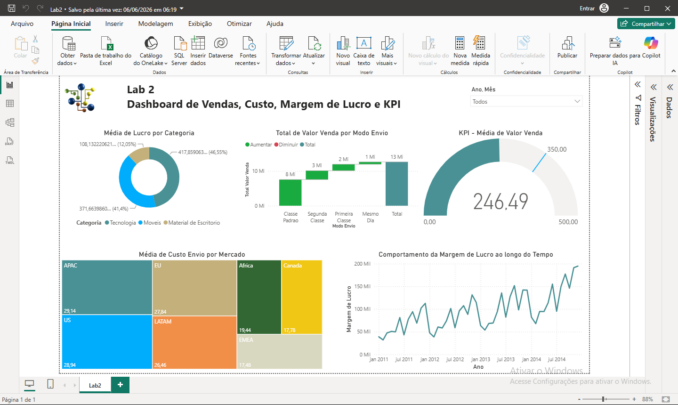
Task: Open Transformar dados query editor
Action: [x=285, y=44]
